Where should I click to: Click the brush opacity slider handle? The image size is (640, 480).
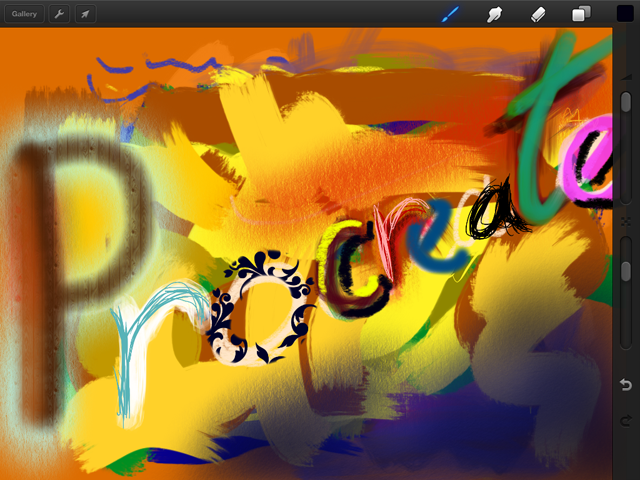[626, 271]
